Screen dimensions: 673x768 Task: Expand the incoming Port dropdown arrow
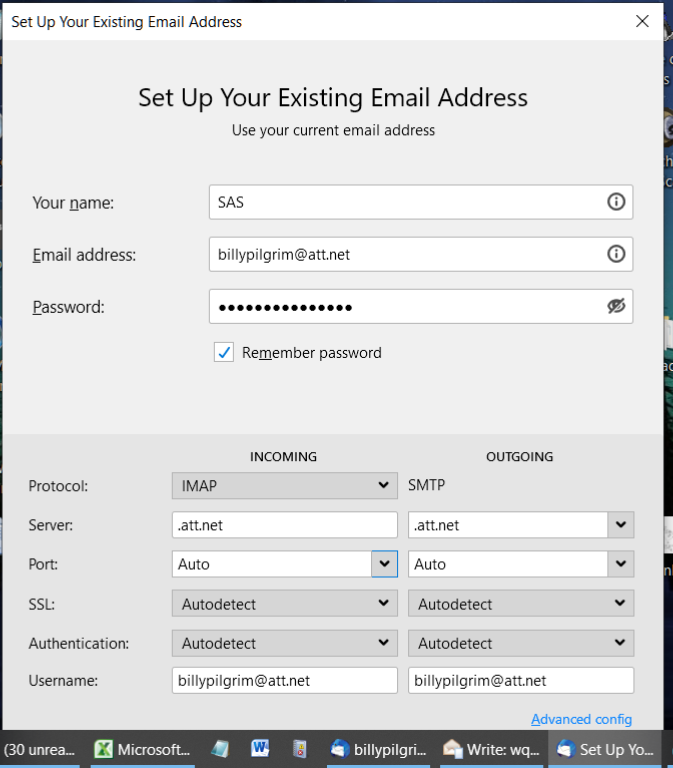tap(384, 564)
